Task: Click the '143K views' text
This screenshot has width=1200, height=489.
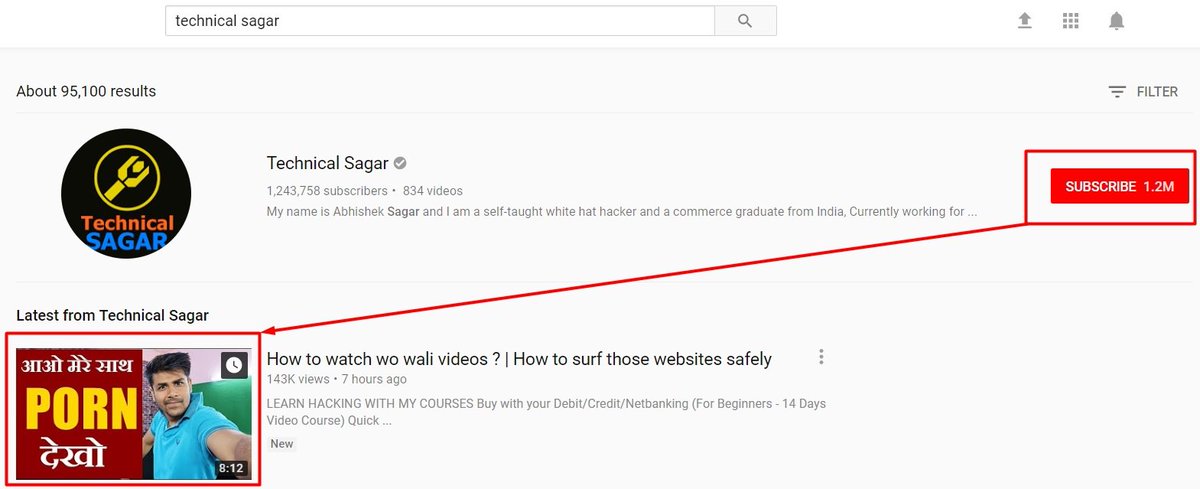Action: [298, 379]
